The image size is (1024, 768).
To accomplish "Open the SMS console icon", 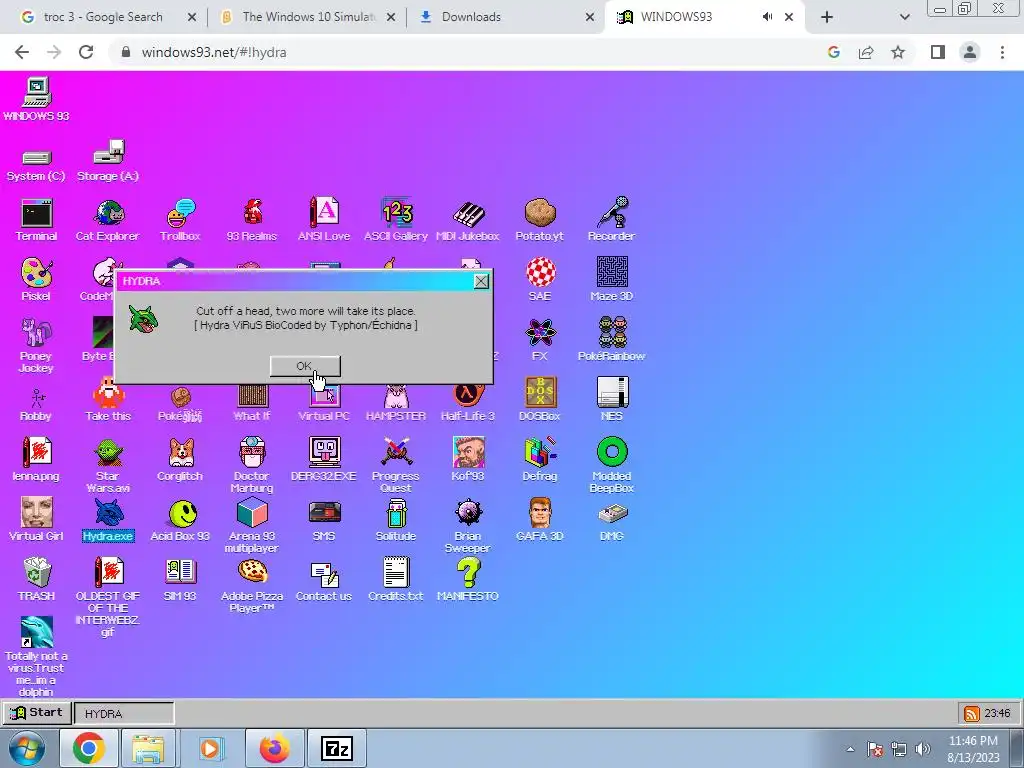I will (324, 520).
